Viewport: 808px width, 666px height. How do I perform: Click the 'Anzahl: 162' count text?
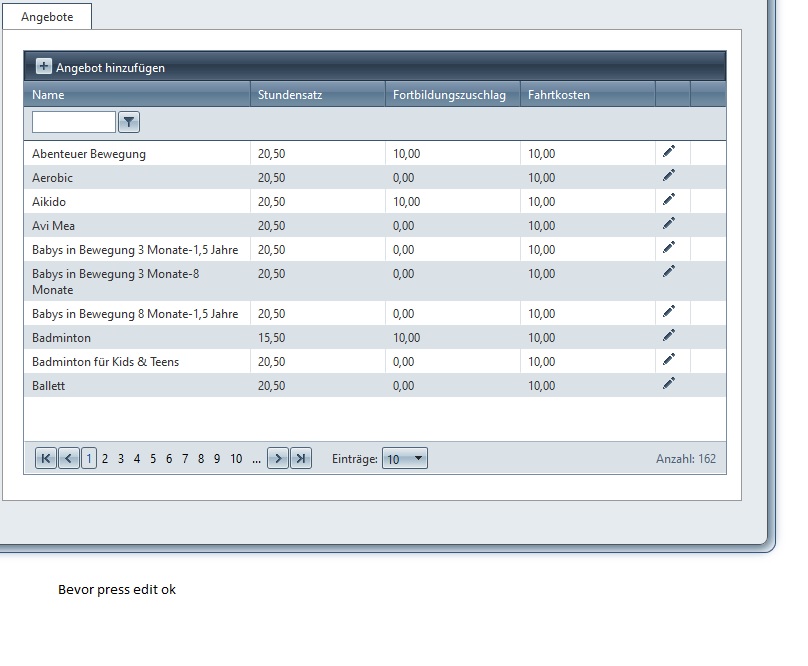click(686, 458)
